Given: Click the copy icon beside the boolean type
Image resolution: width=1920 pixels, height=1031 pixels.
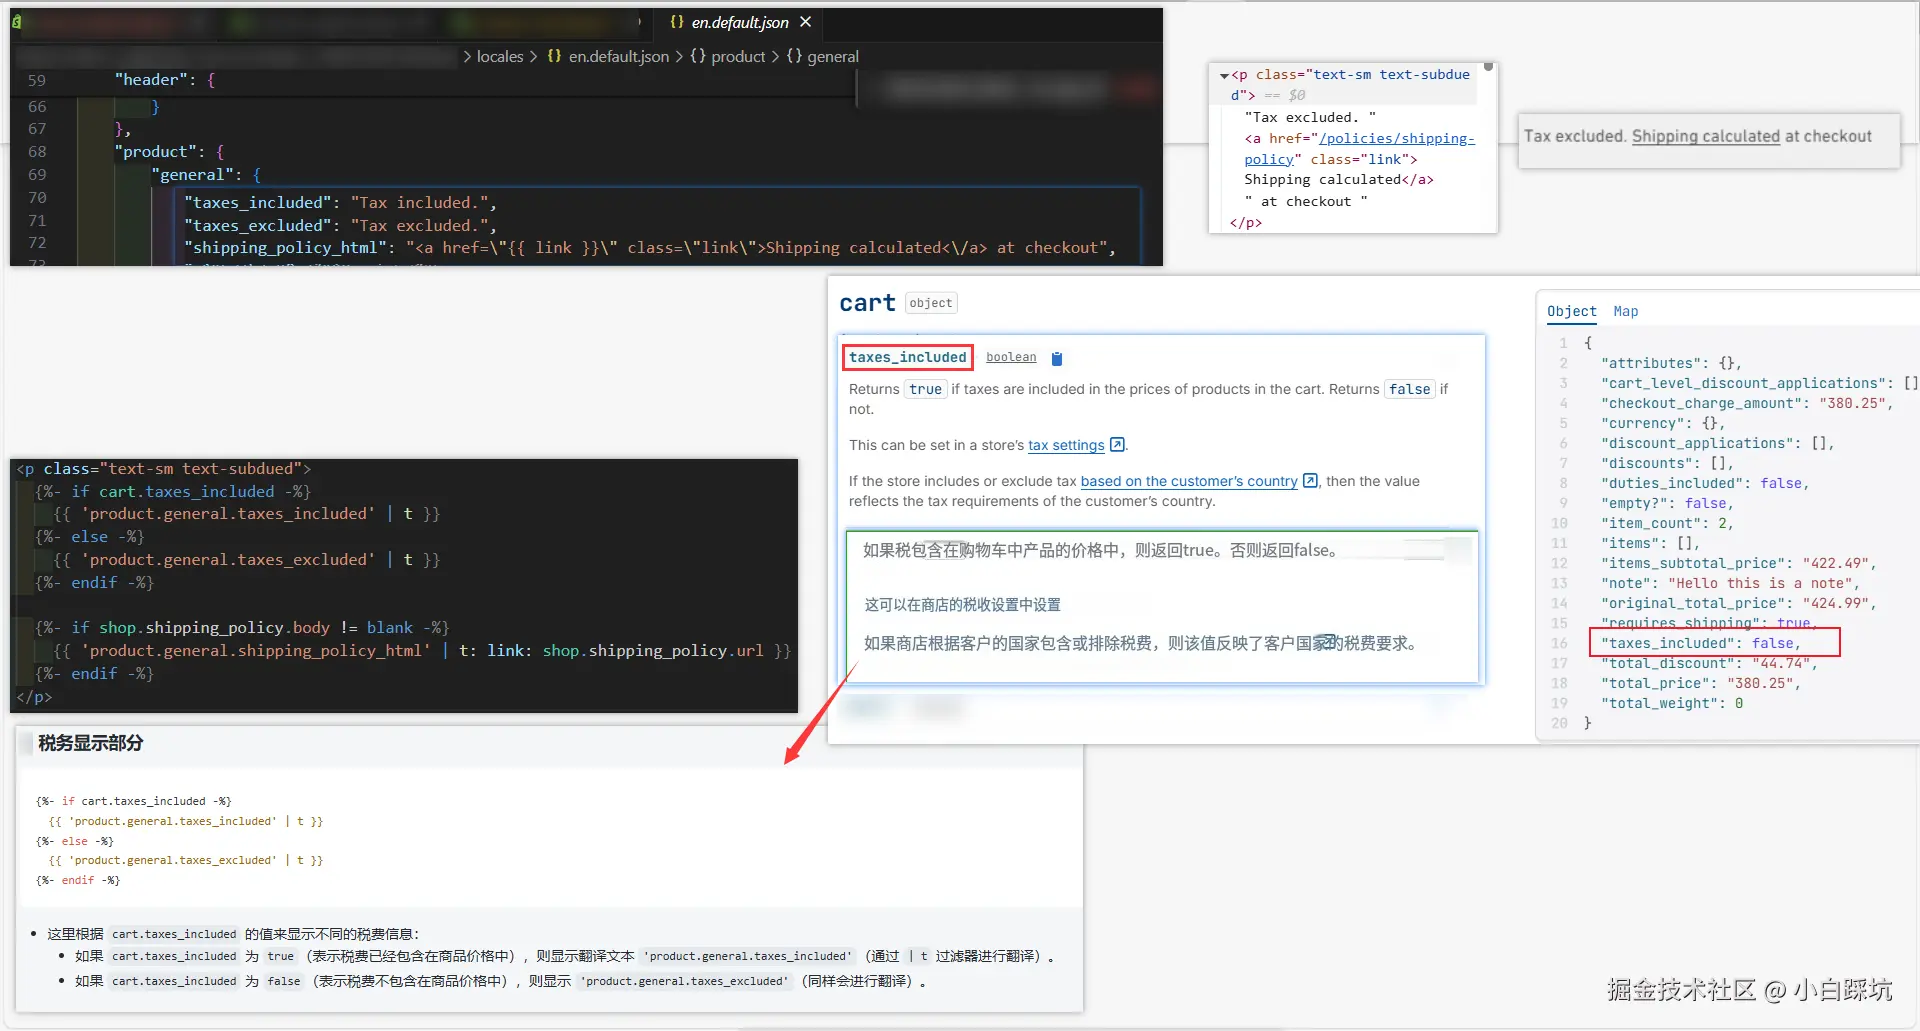Looking at the screenshot, I should click(1057, 358).
